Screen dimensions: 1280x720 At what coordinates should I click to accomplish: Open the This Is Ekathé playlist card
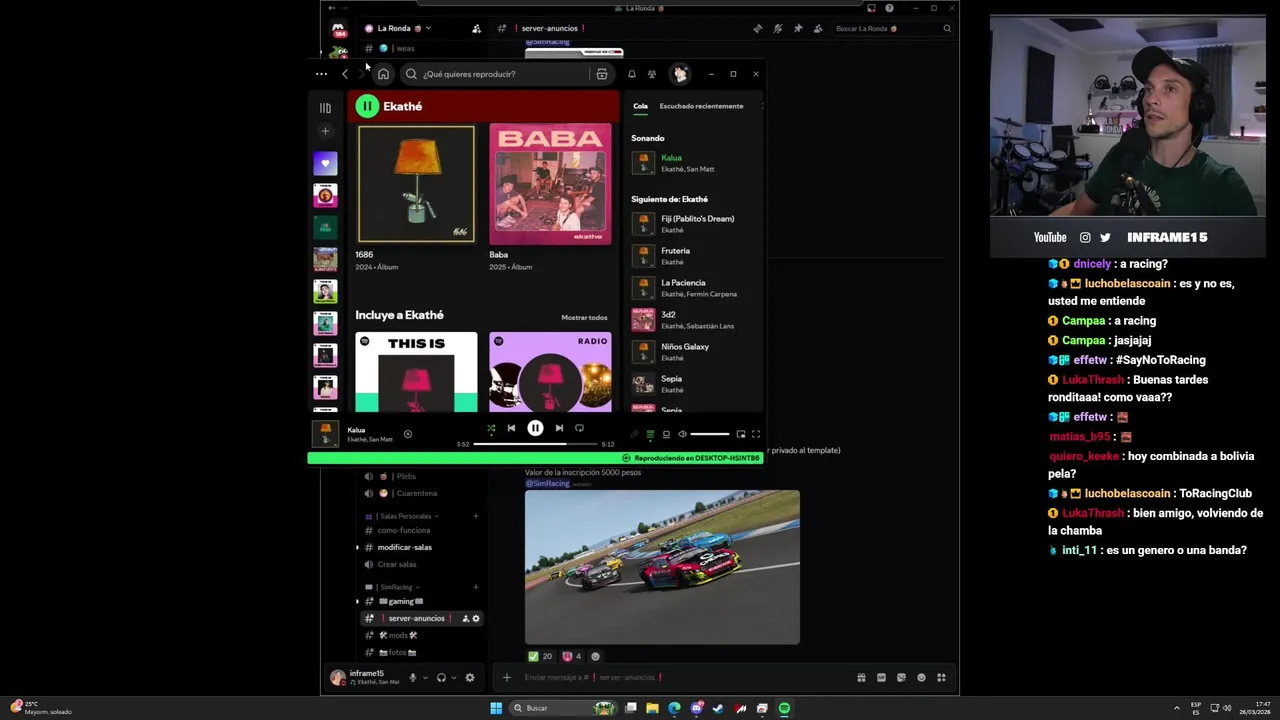416,372
